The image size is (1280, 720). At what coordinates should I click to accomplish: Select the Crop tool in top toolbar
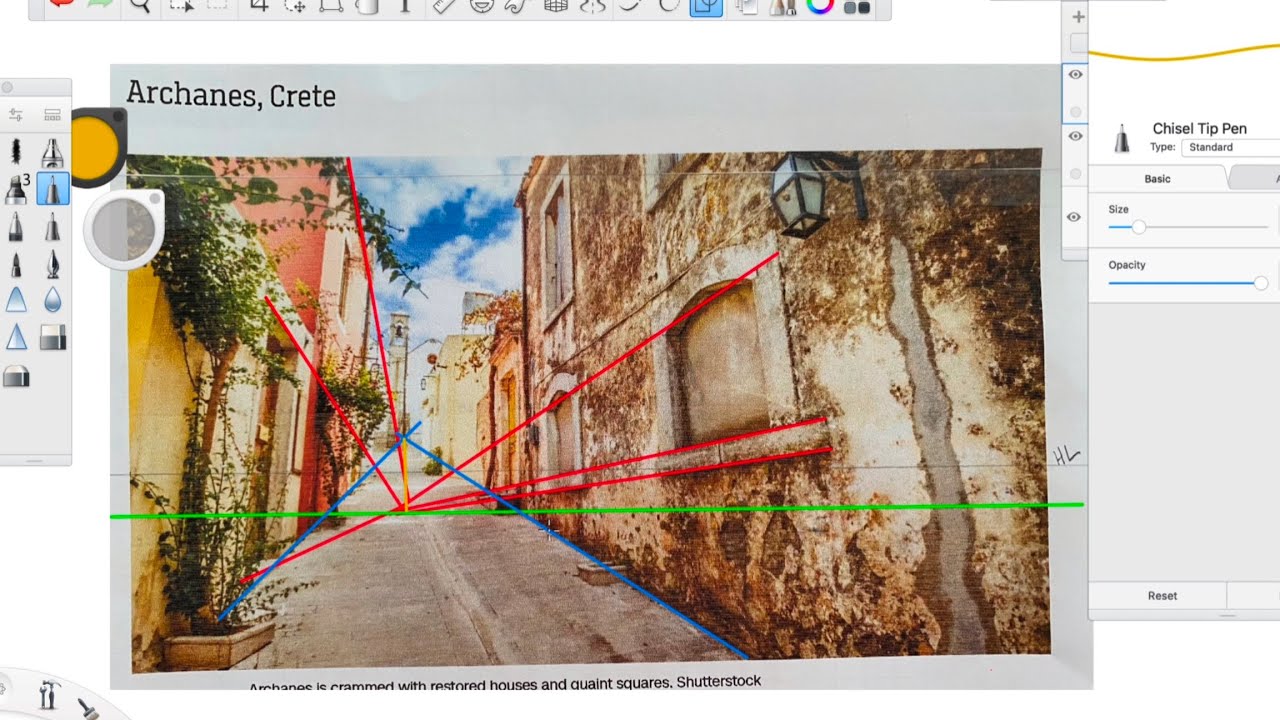click(259, 5)
